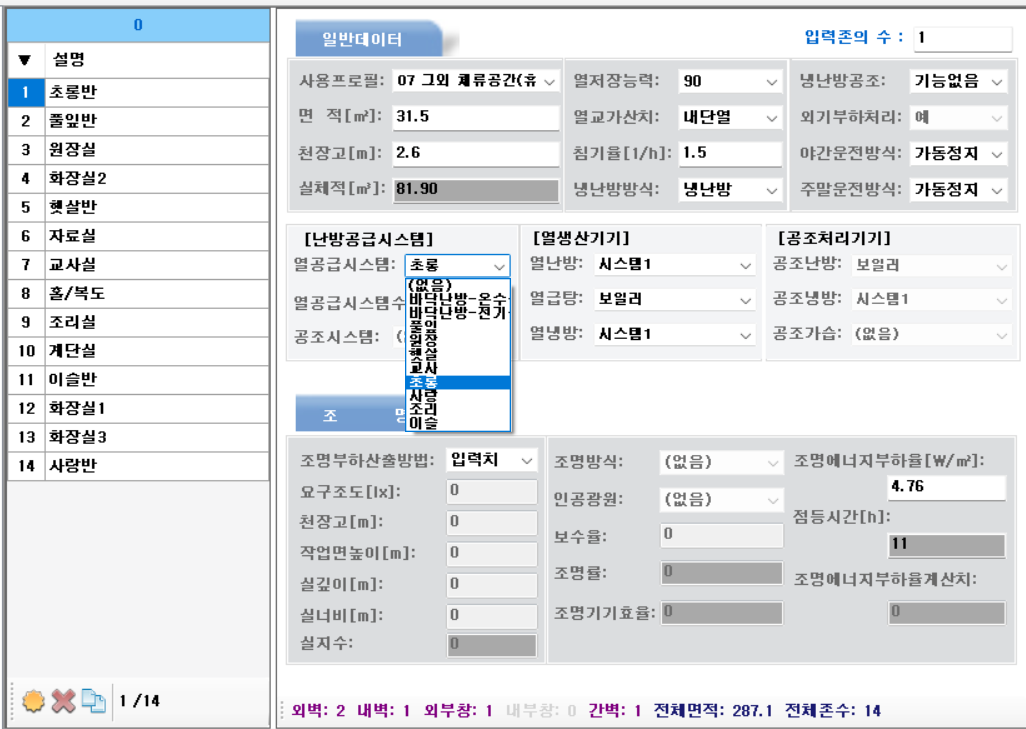Click the red X delete zone icon
This screenshot has width=1026, height=729.
(63, 701)
